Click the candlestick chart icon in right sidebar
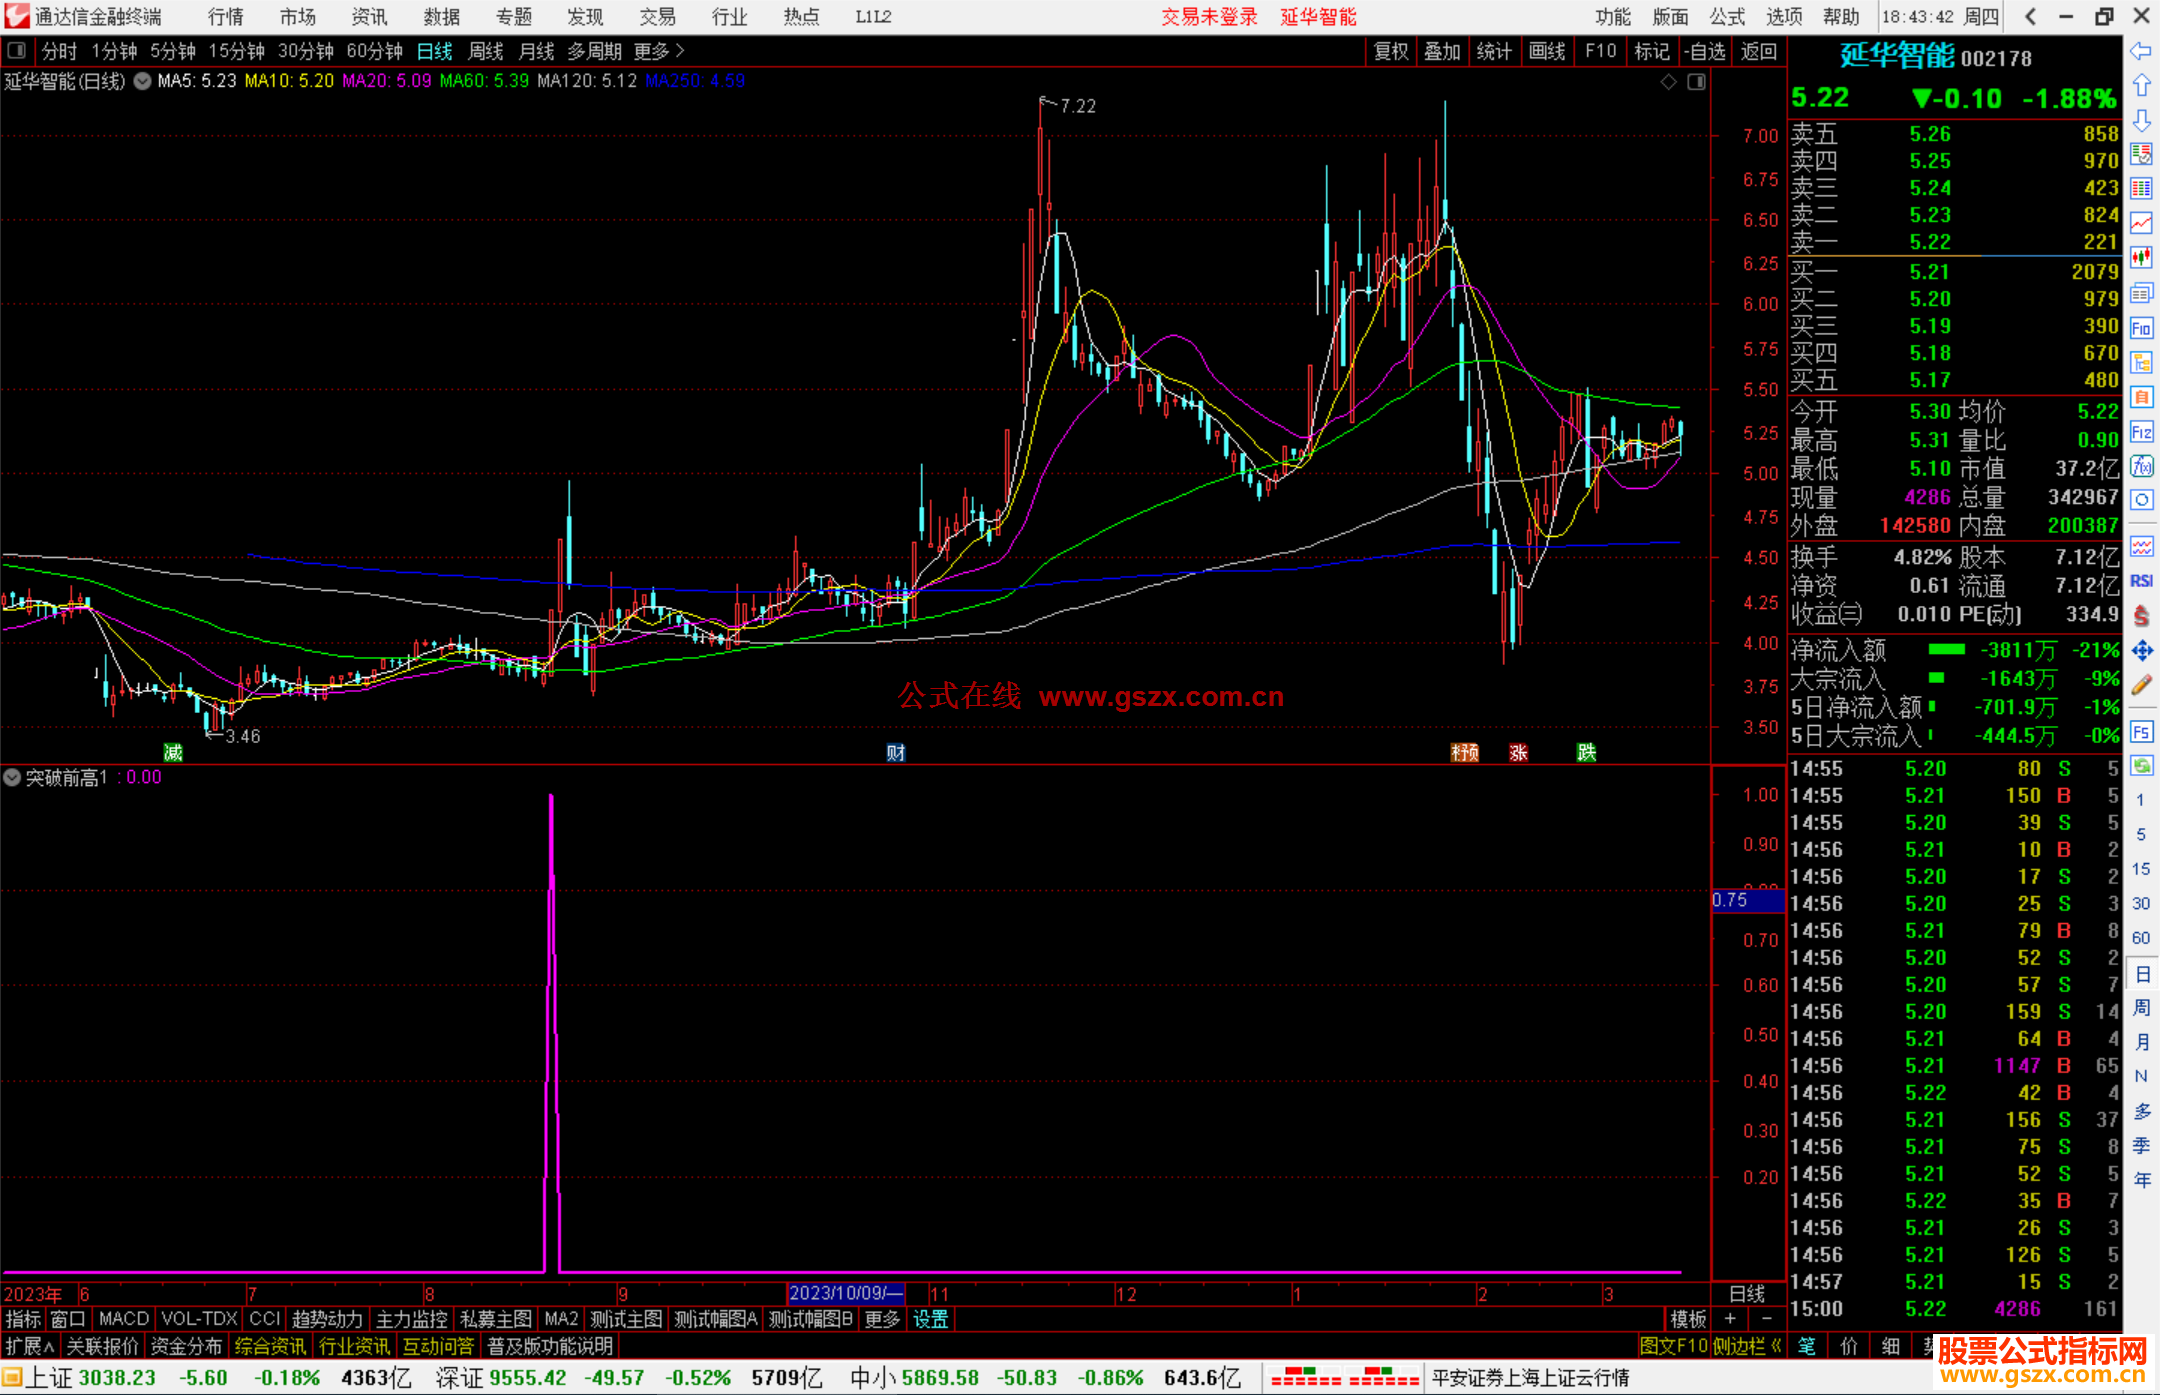The image size is (2160, 1395). (2141, 258)
